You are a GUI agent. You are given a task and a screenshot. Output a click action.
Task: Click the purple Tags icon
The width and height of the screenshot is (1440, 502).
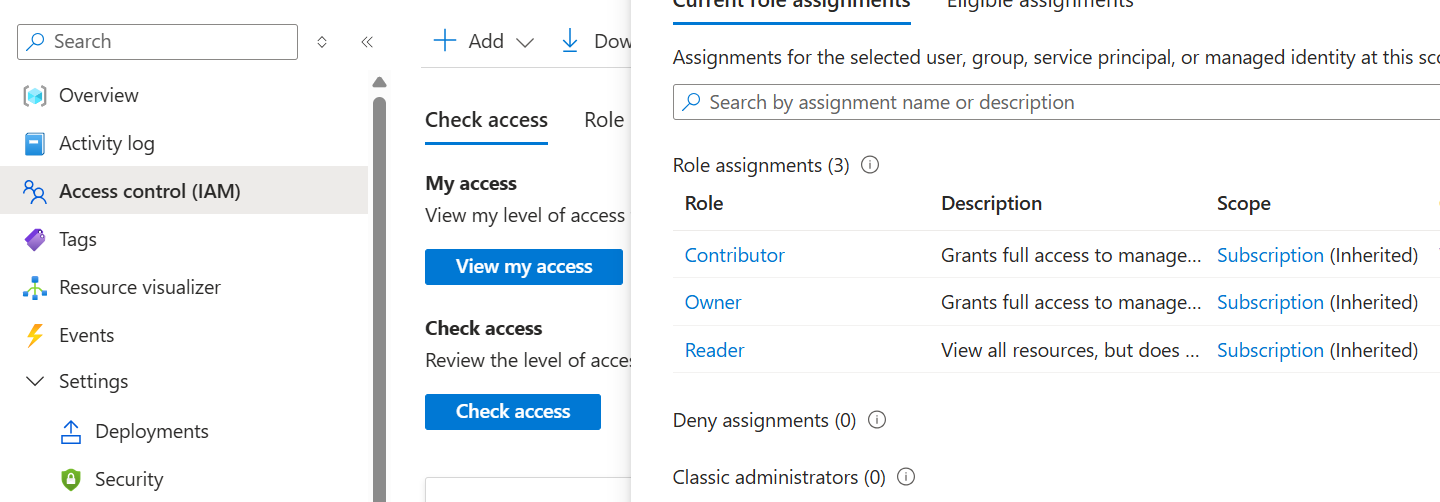(x=35, y=240)
